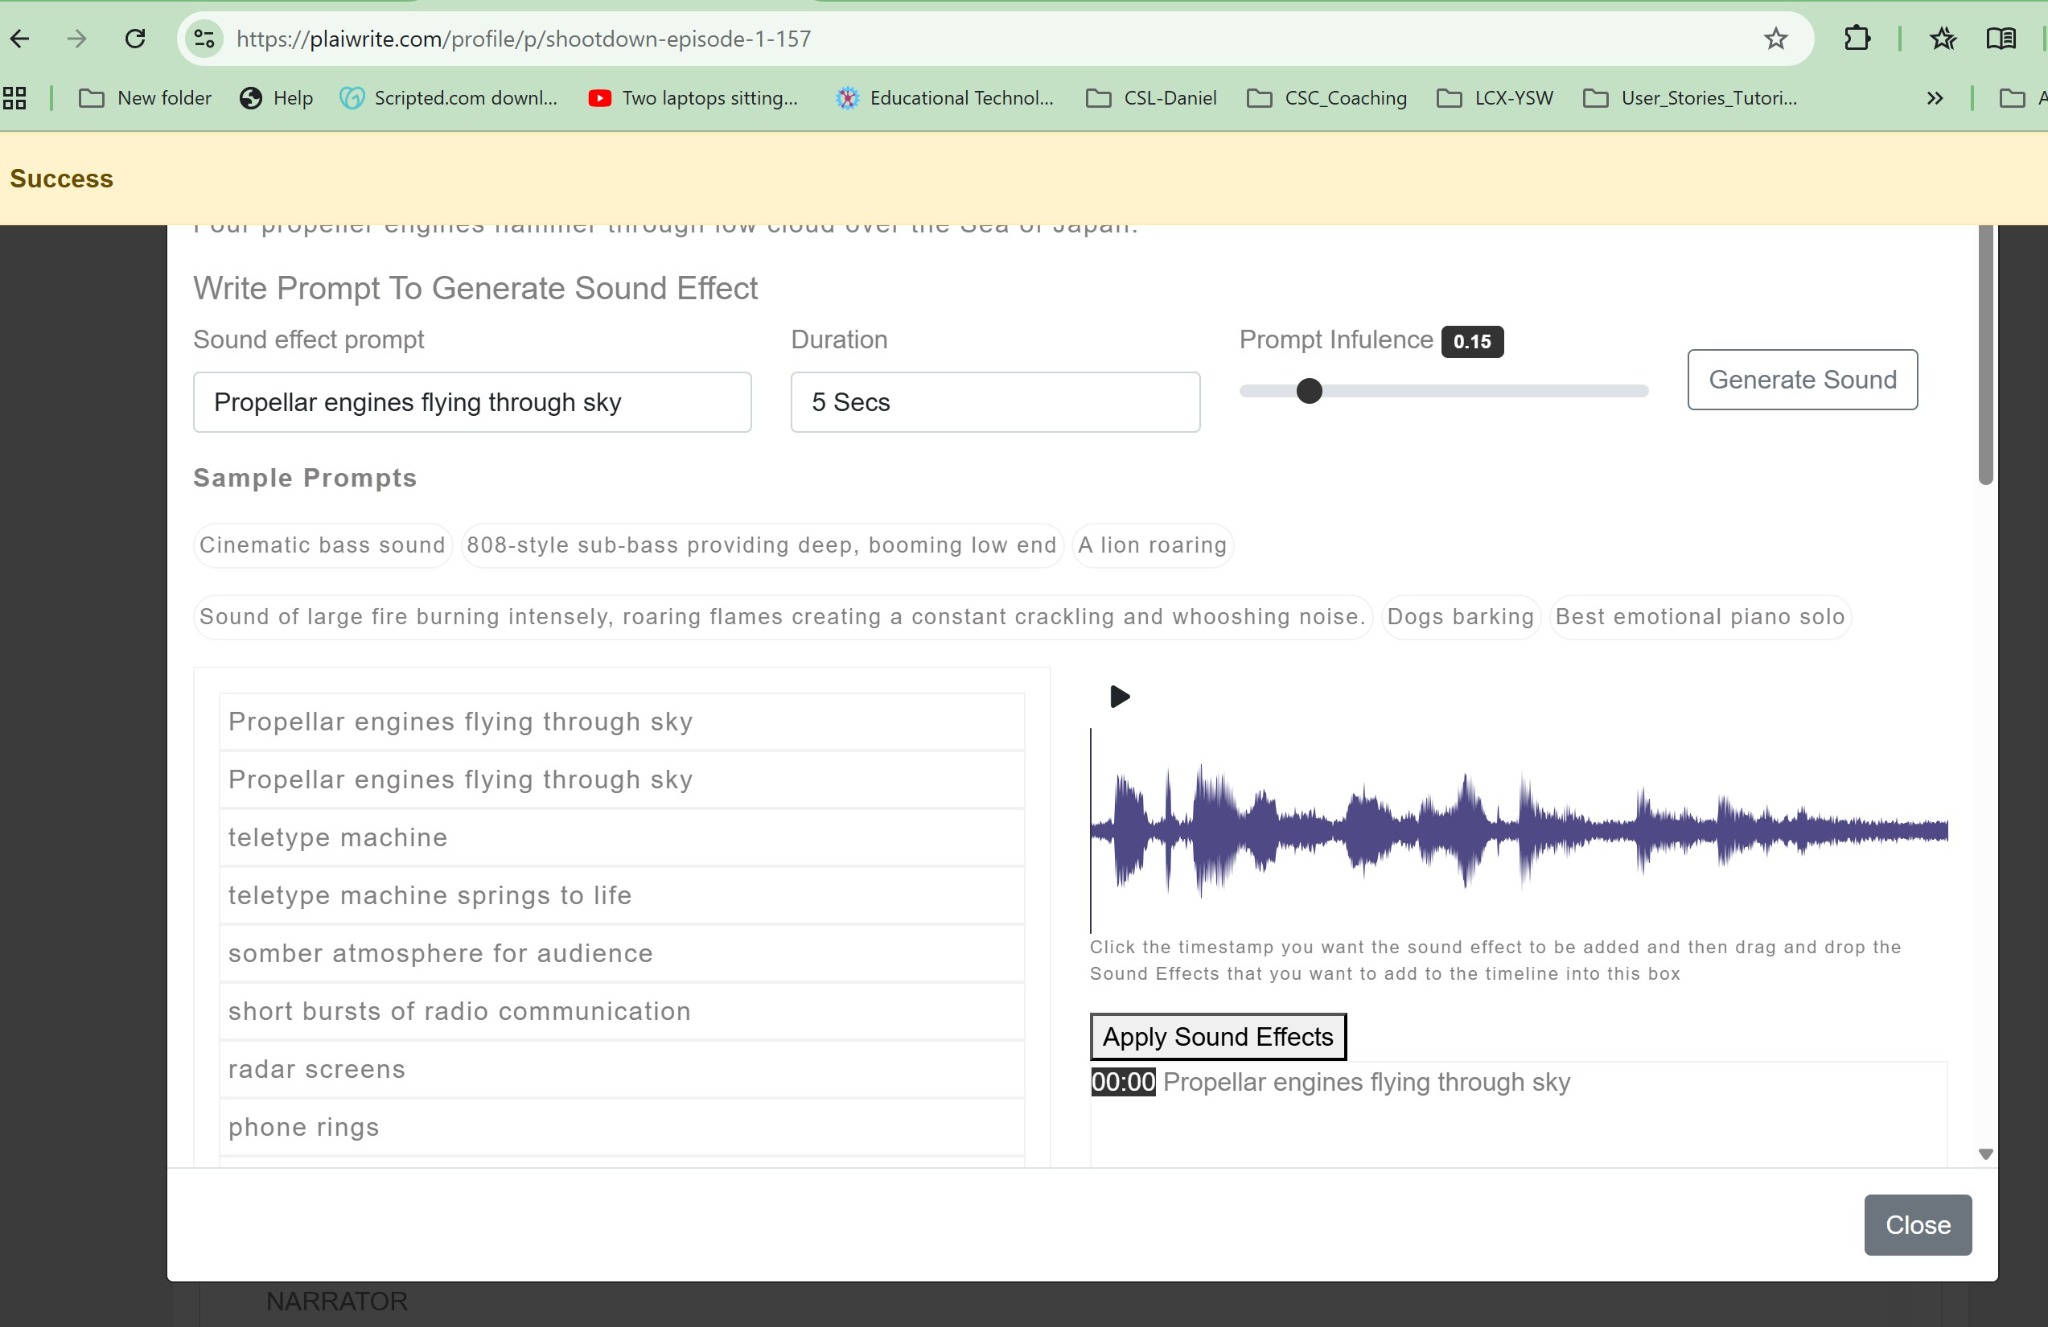Click the Sound effect prompt input field
Screen dimensions: 2048x1327
pos(472,402)
